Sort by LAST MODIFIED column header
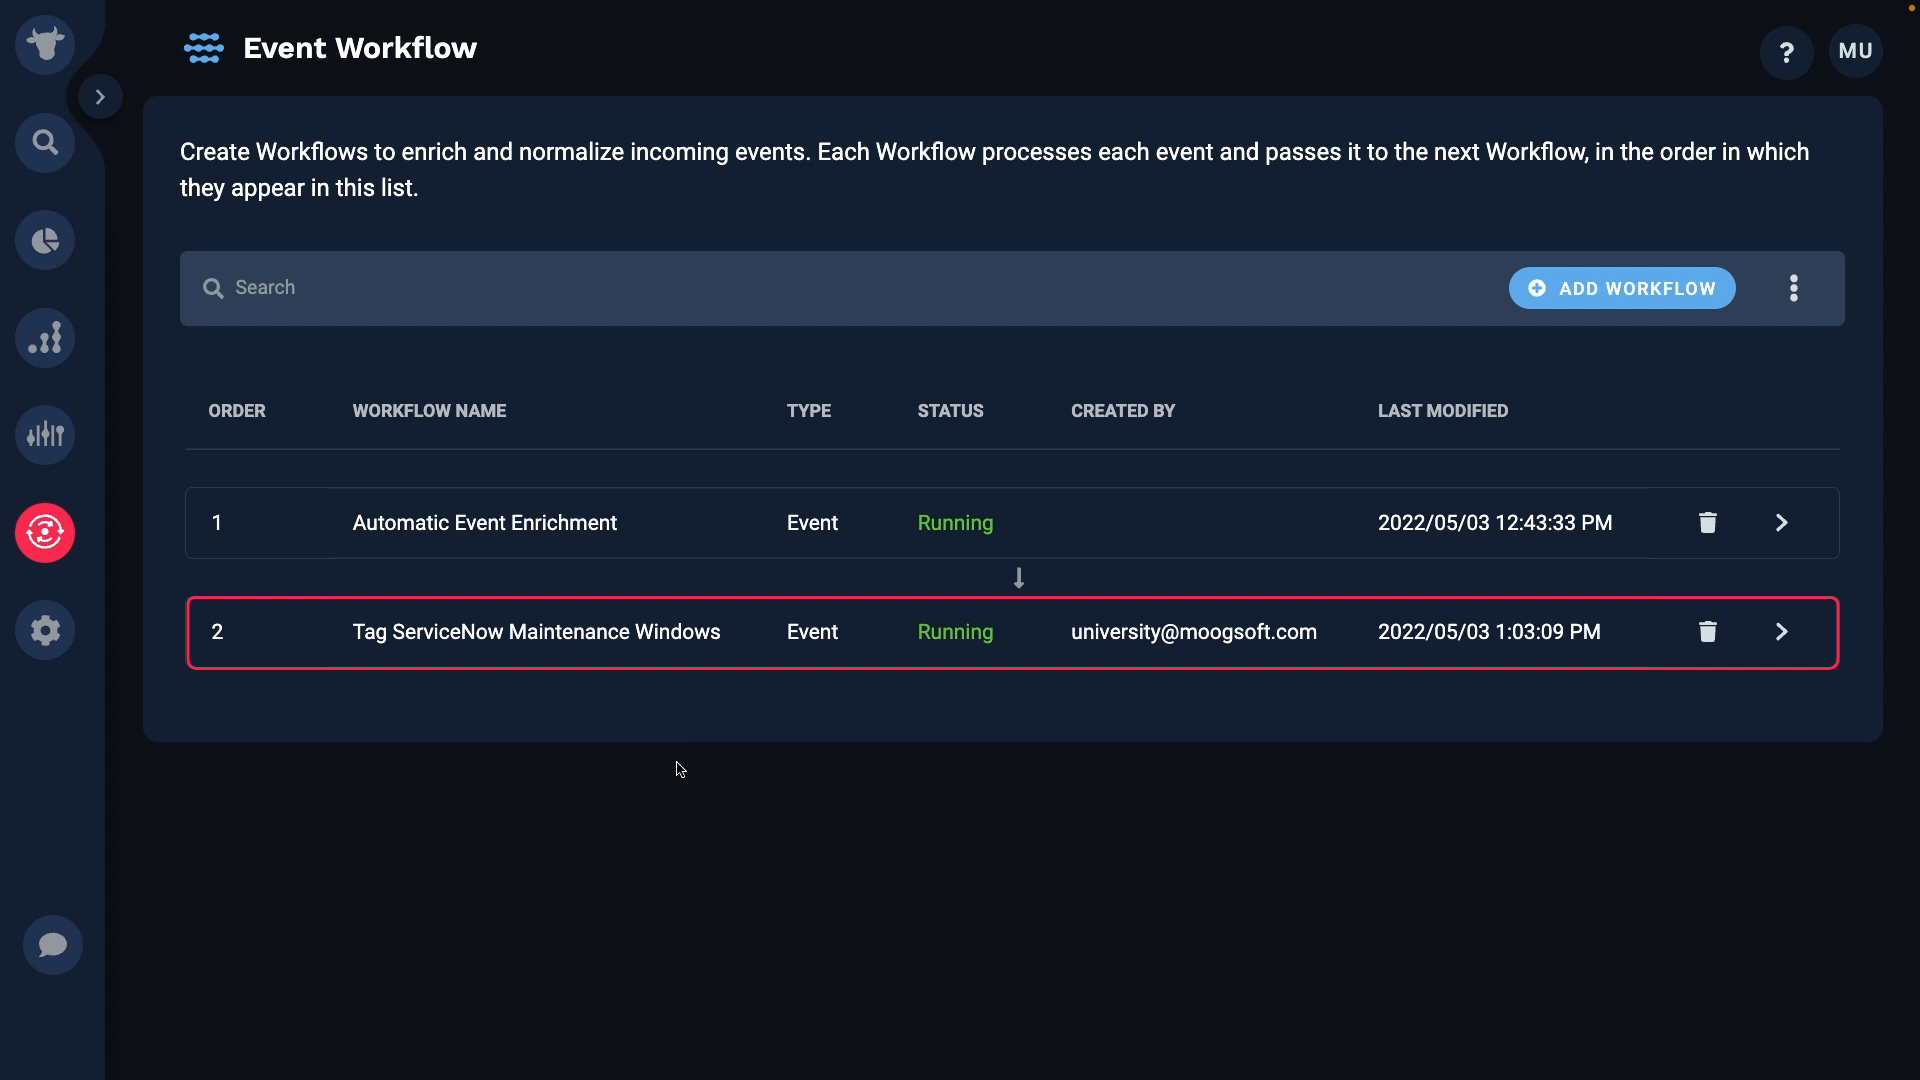1920x1080 pixels. click(x=1443, y=411)
